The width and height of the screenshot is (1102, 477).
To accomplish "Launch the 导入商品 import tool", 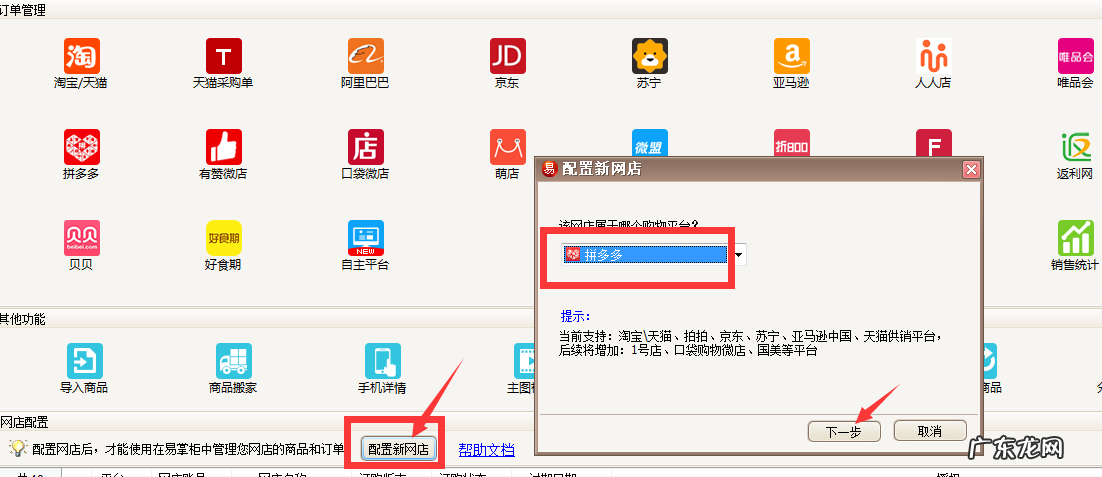I will (84, 361).
